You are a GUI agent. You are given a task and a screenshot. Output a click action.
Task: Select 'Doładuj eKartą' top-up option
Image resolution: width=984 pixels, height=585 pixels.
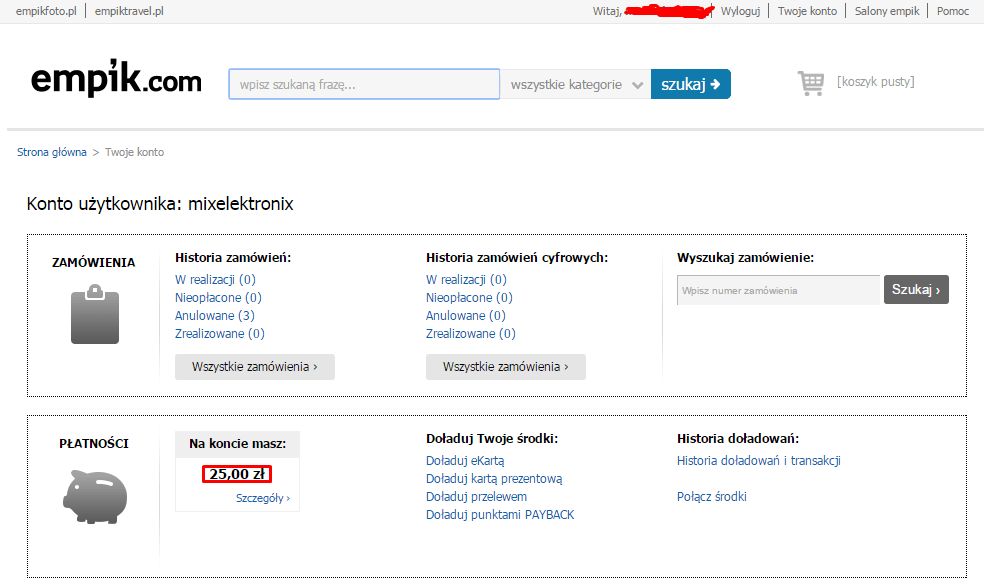coord(465,461)
